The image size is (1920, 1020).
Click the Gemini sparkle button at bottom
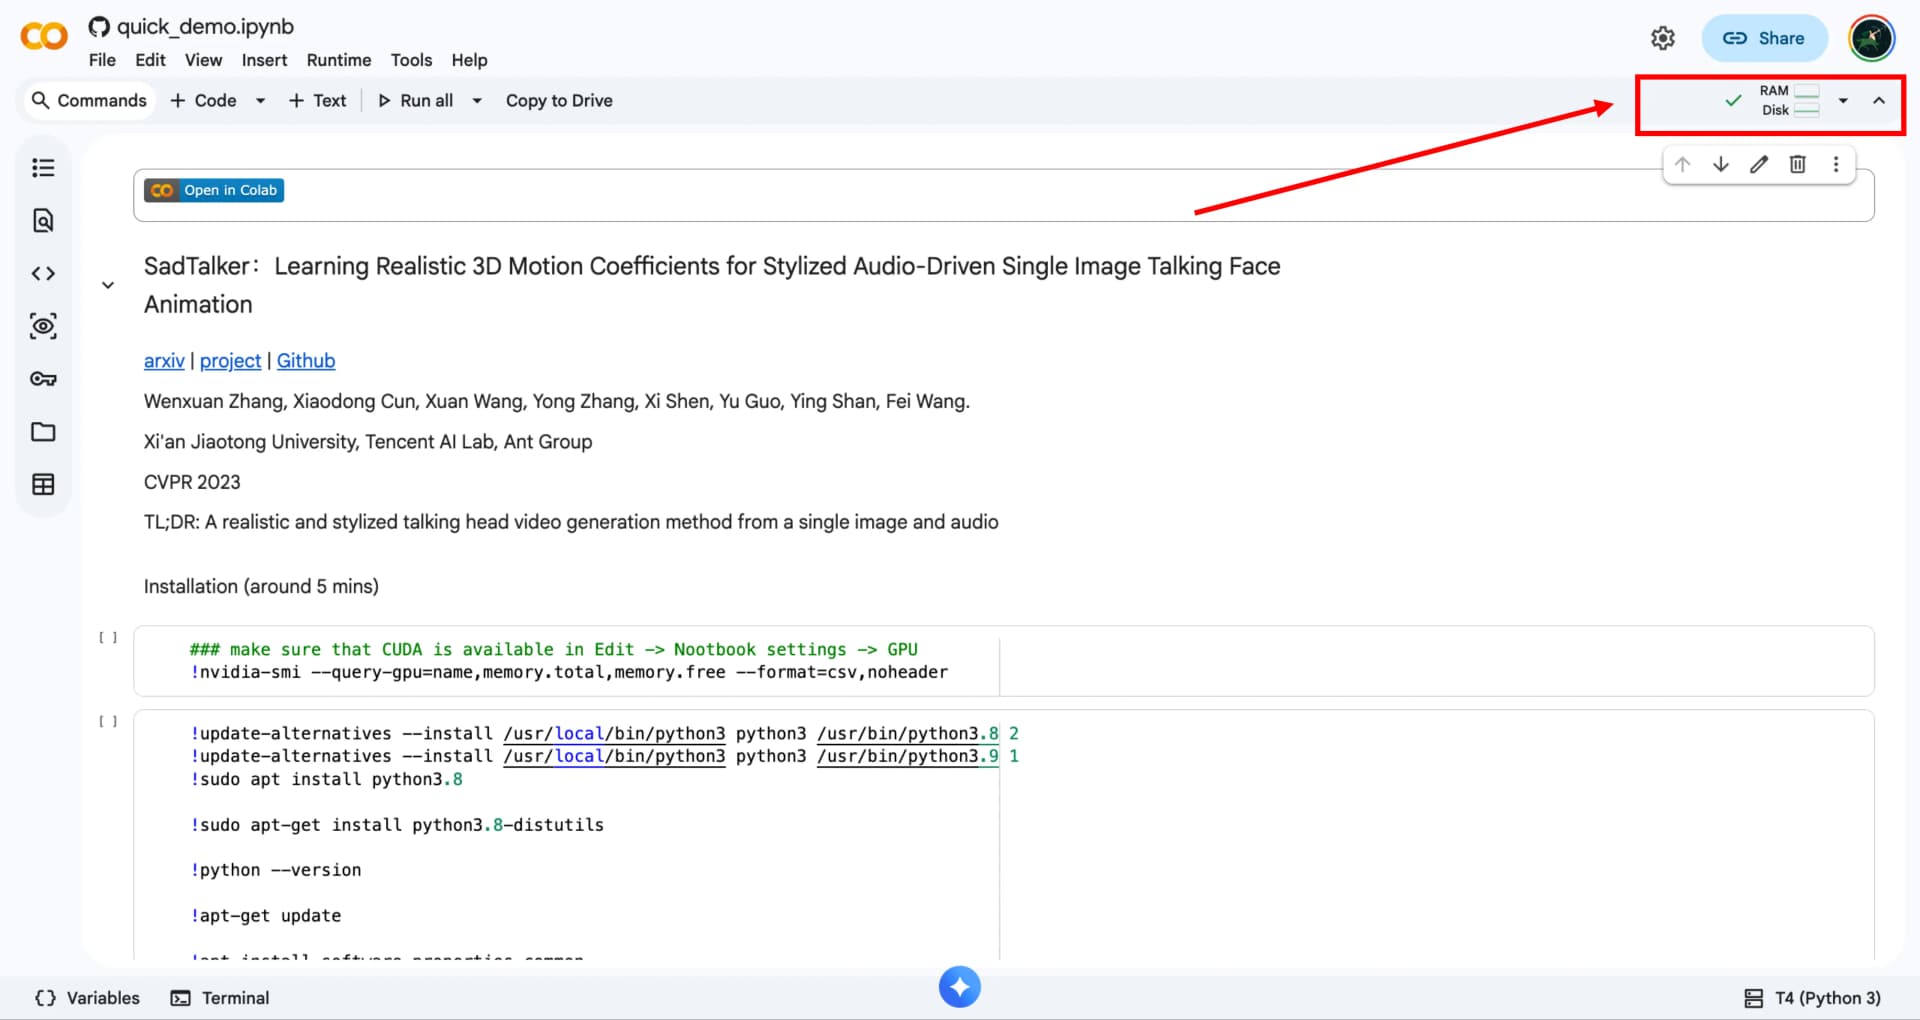point(959,987)
